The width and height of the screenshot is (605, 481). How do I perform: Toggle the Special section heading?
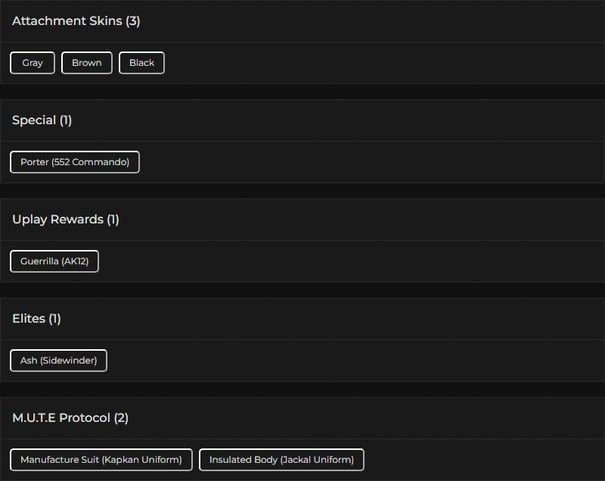(x=33, y=120)
